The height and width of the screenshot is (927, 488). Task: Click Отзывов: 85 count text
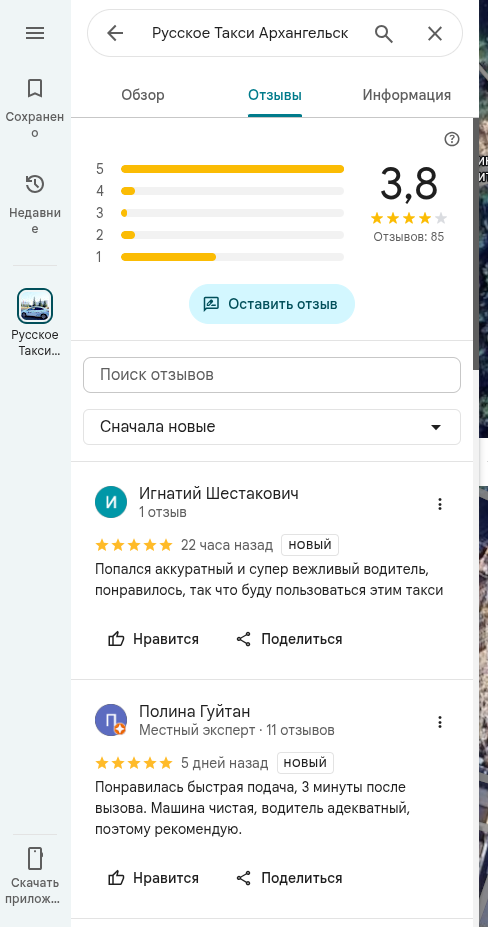click(x=408, y=237)
